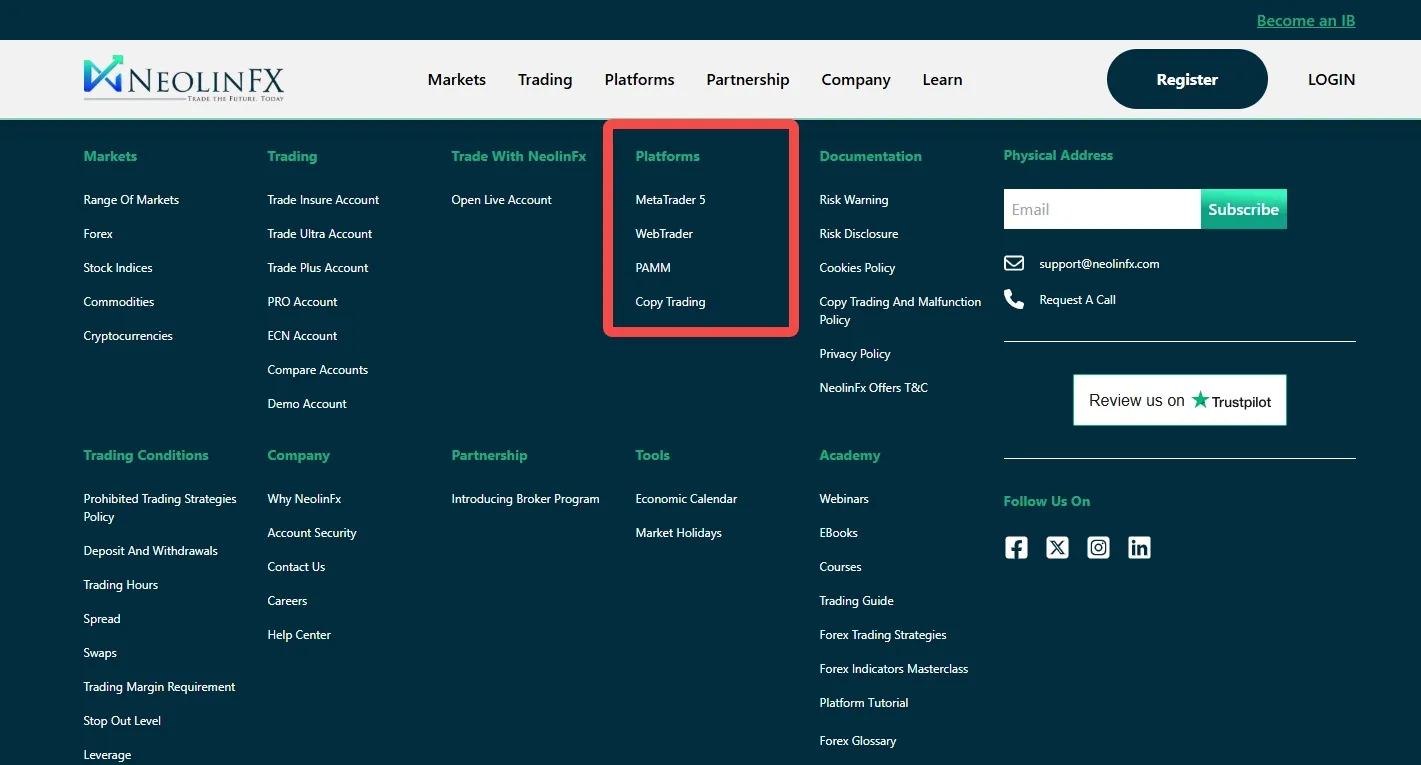Open the Spread link
Image resolution: width=1421 pixels, height=765 pixels.
point(102,619)
